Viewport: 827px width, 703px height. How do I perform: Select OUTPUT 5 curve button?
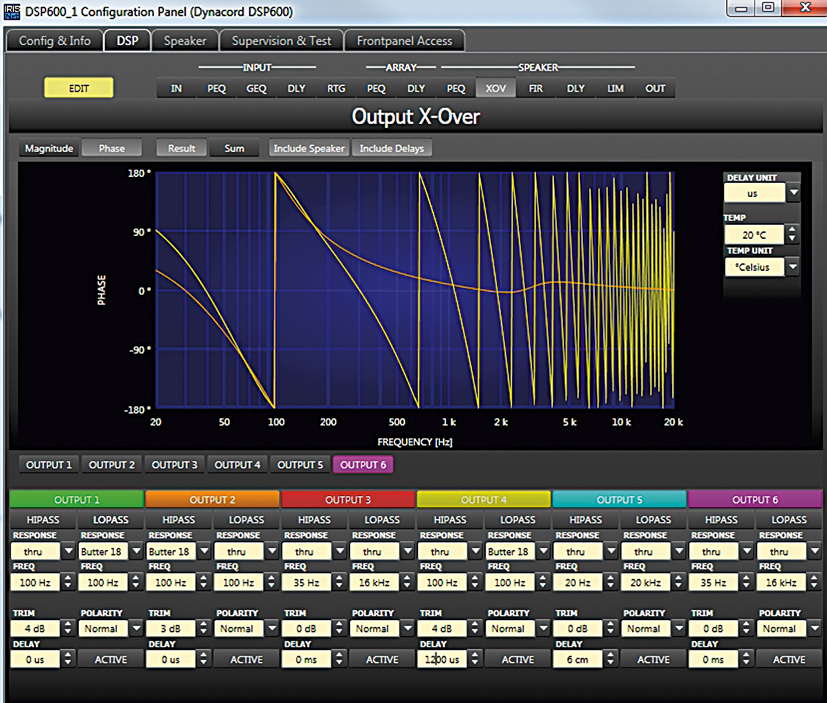tap(300, 465)
